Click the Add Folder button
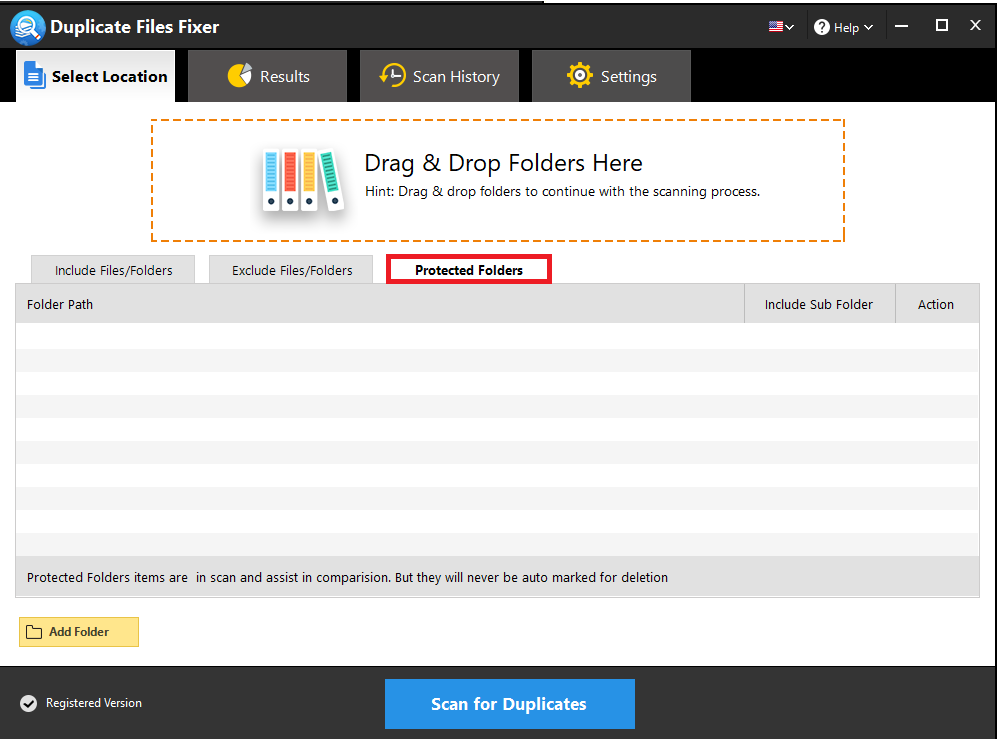Viewport: 998px width, 739px height. 79,632
